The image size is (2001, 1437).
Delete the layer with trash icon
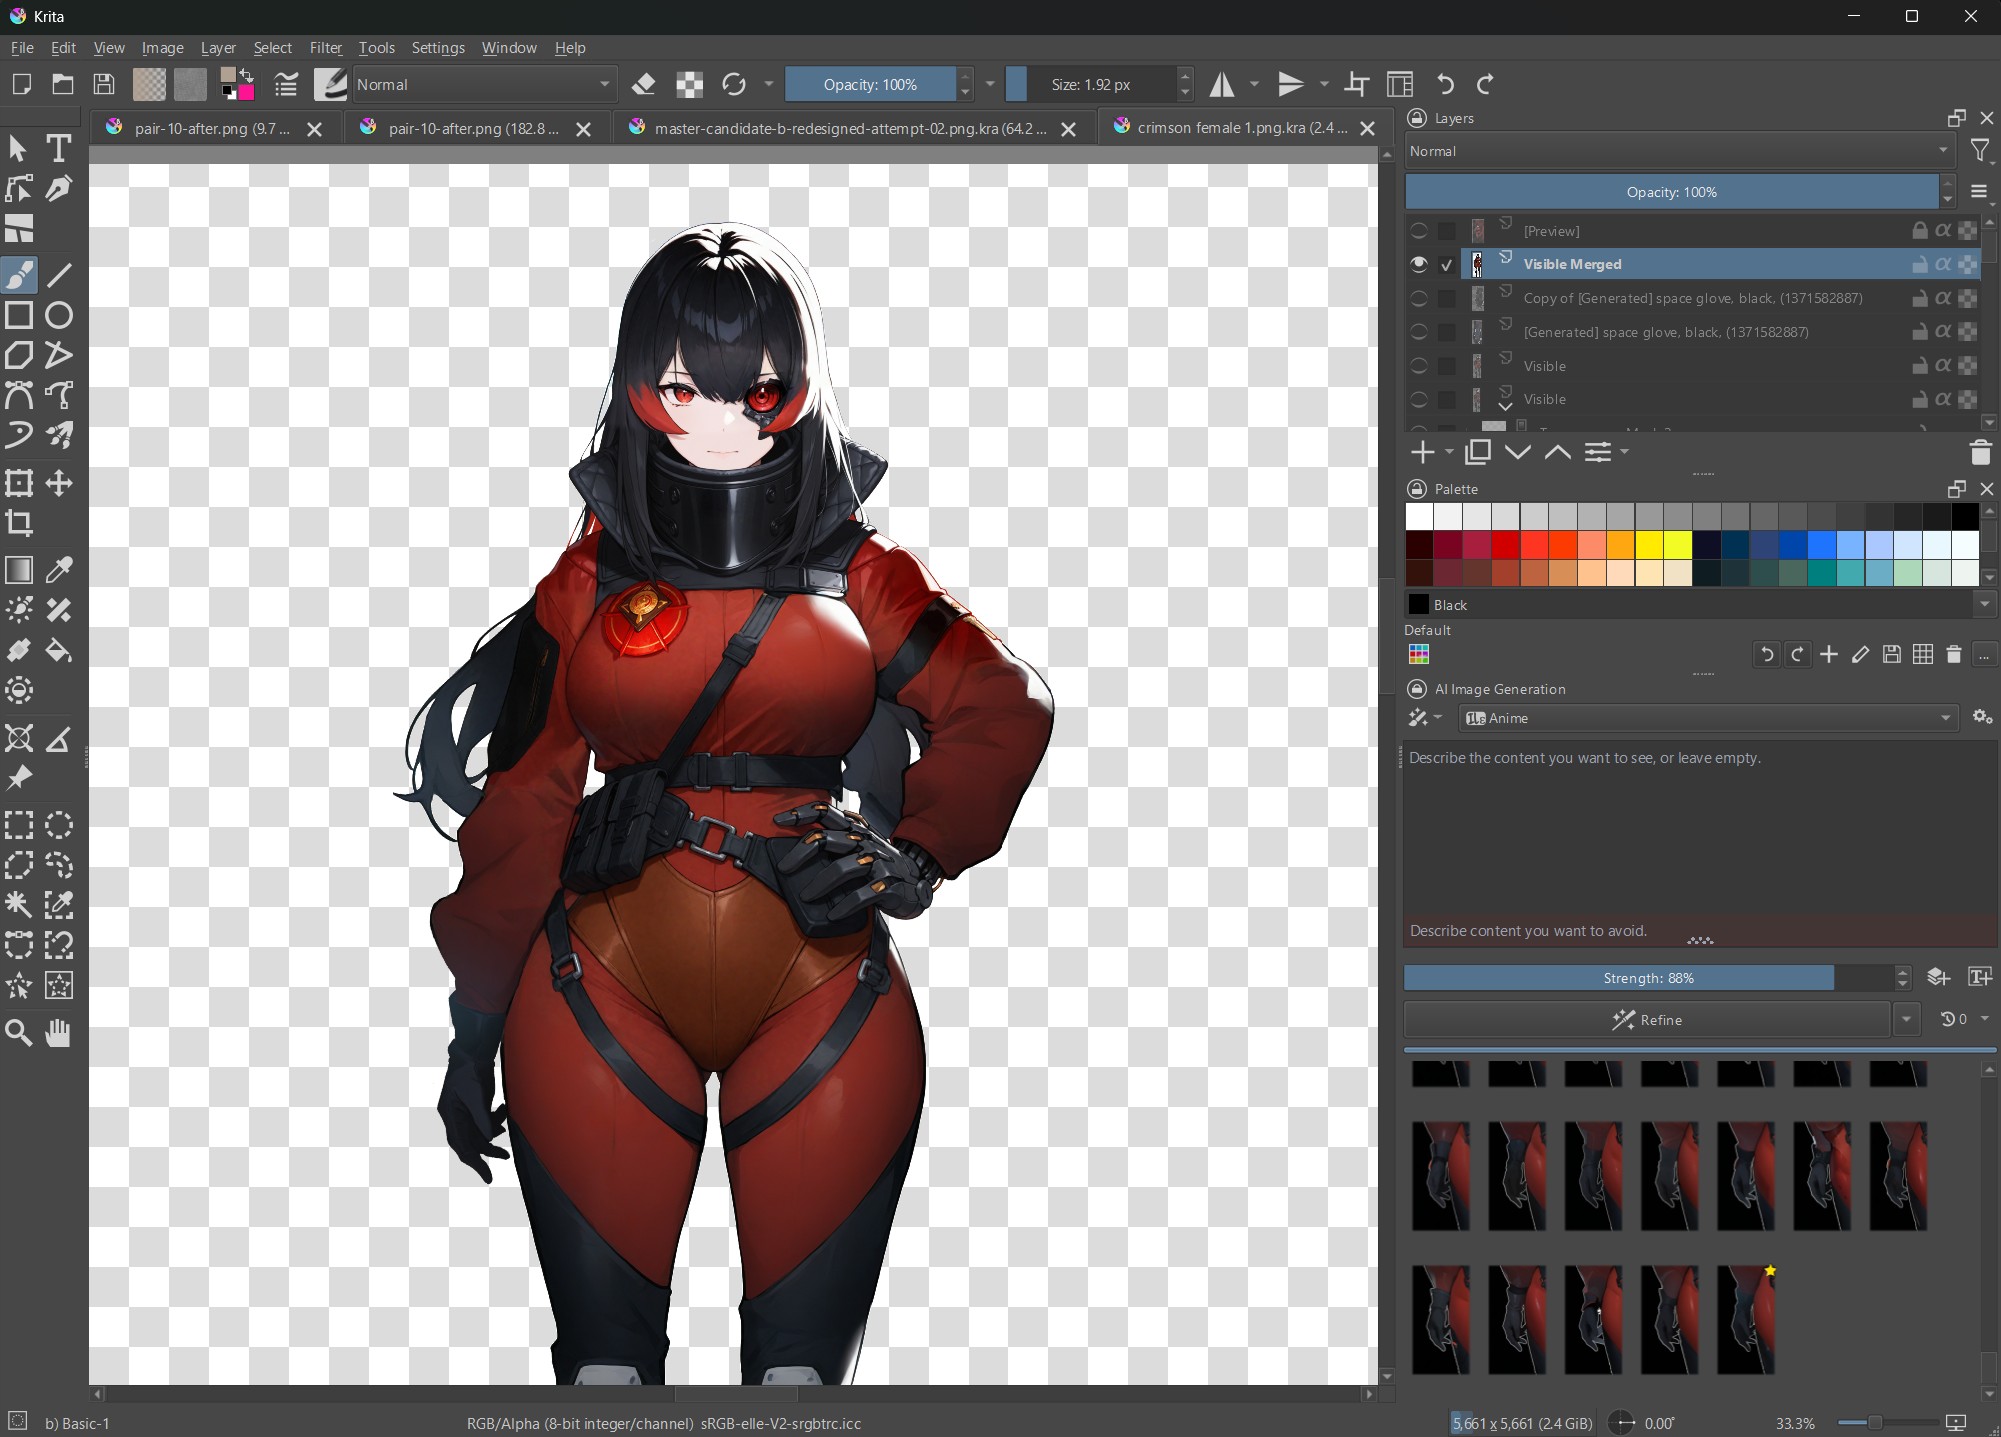point(1980,453)
